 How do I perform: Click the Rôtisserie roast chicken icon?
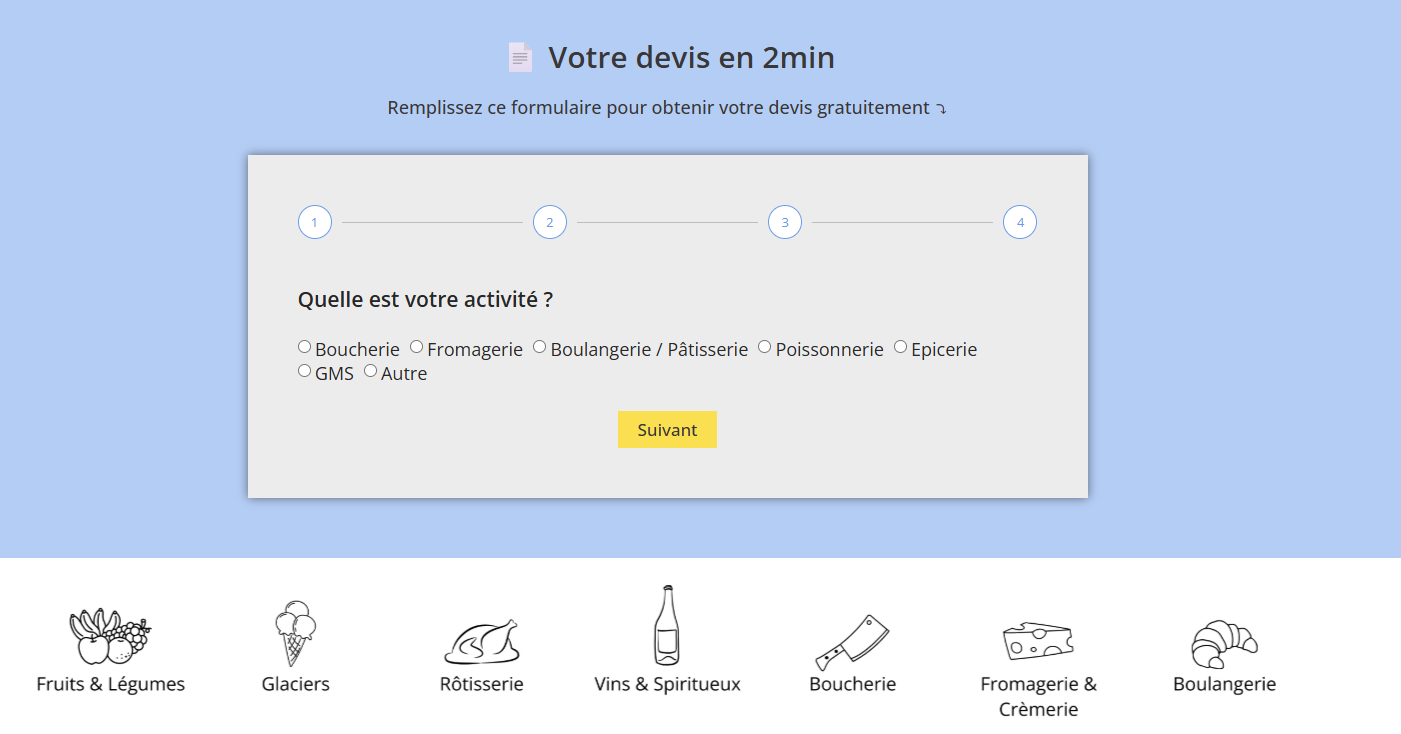pos(482,641)
